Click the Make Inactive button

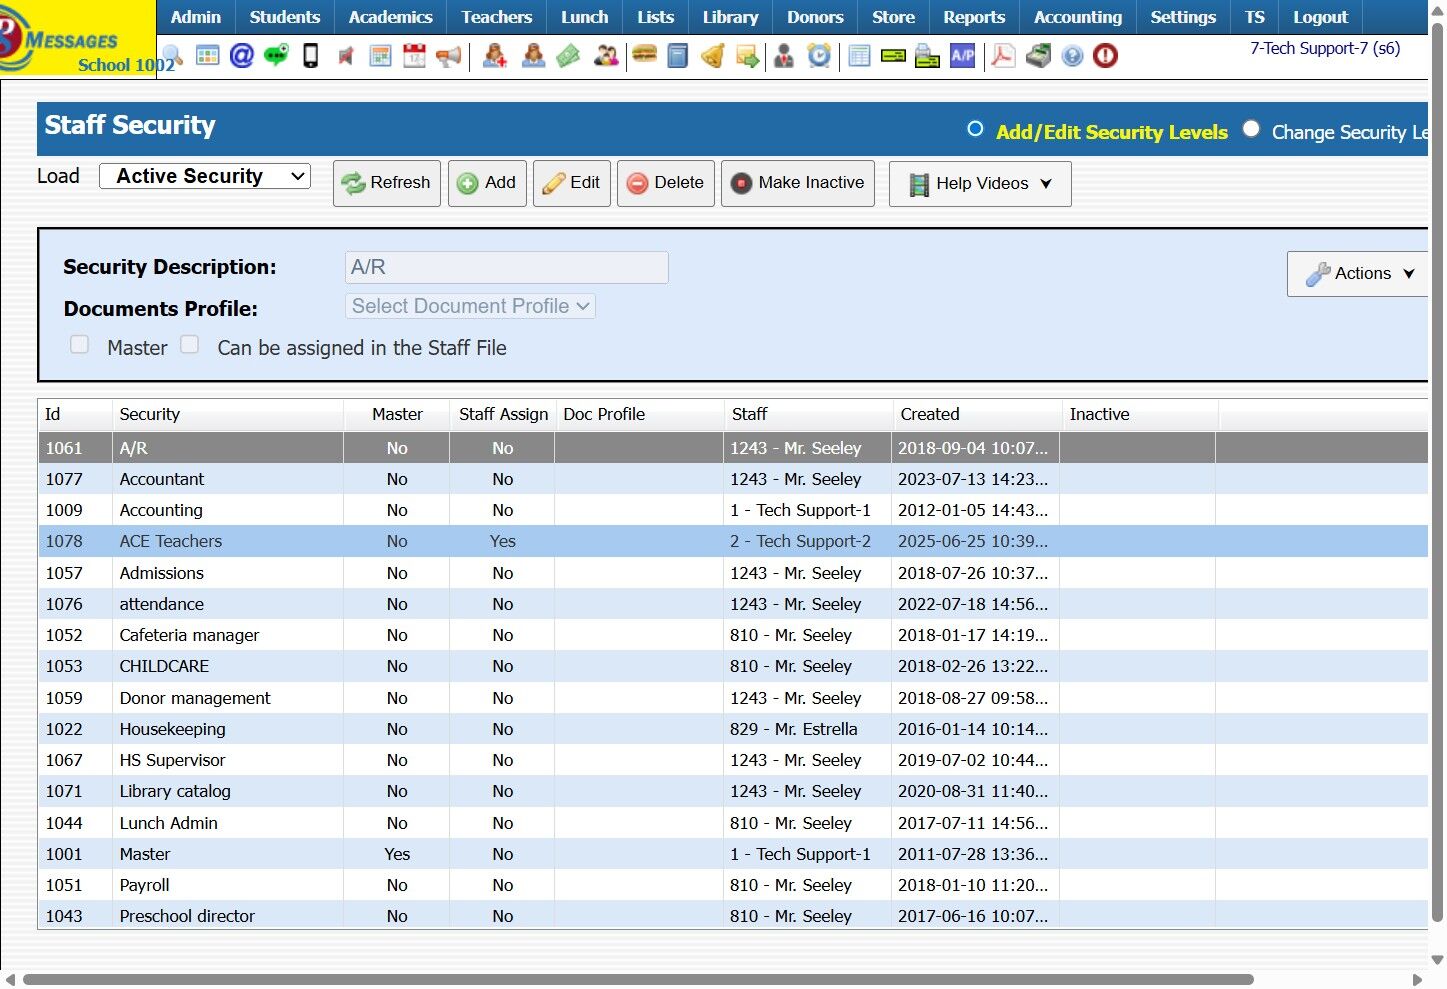797,183
